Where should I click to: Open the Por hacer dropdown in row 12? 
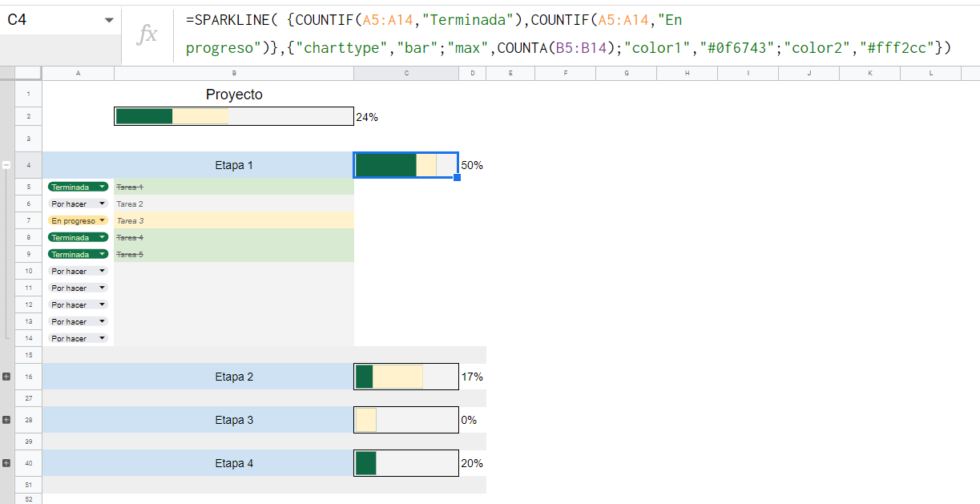click(x=102, y=305)
